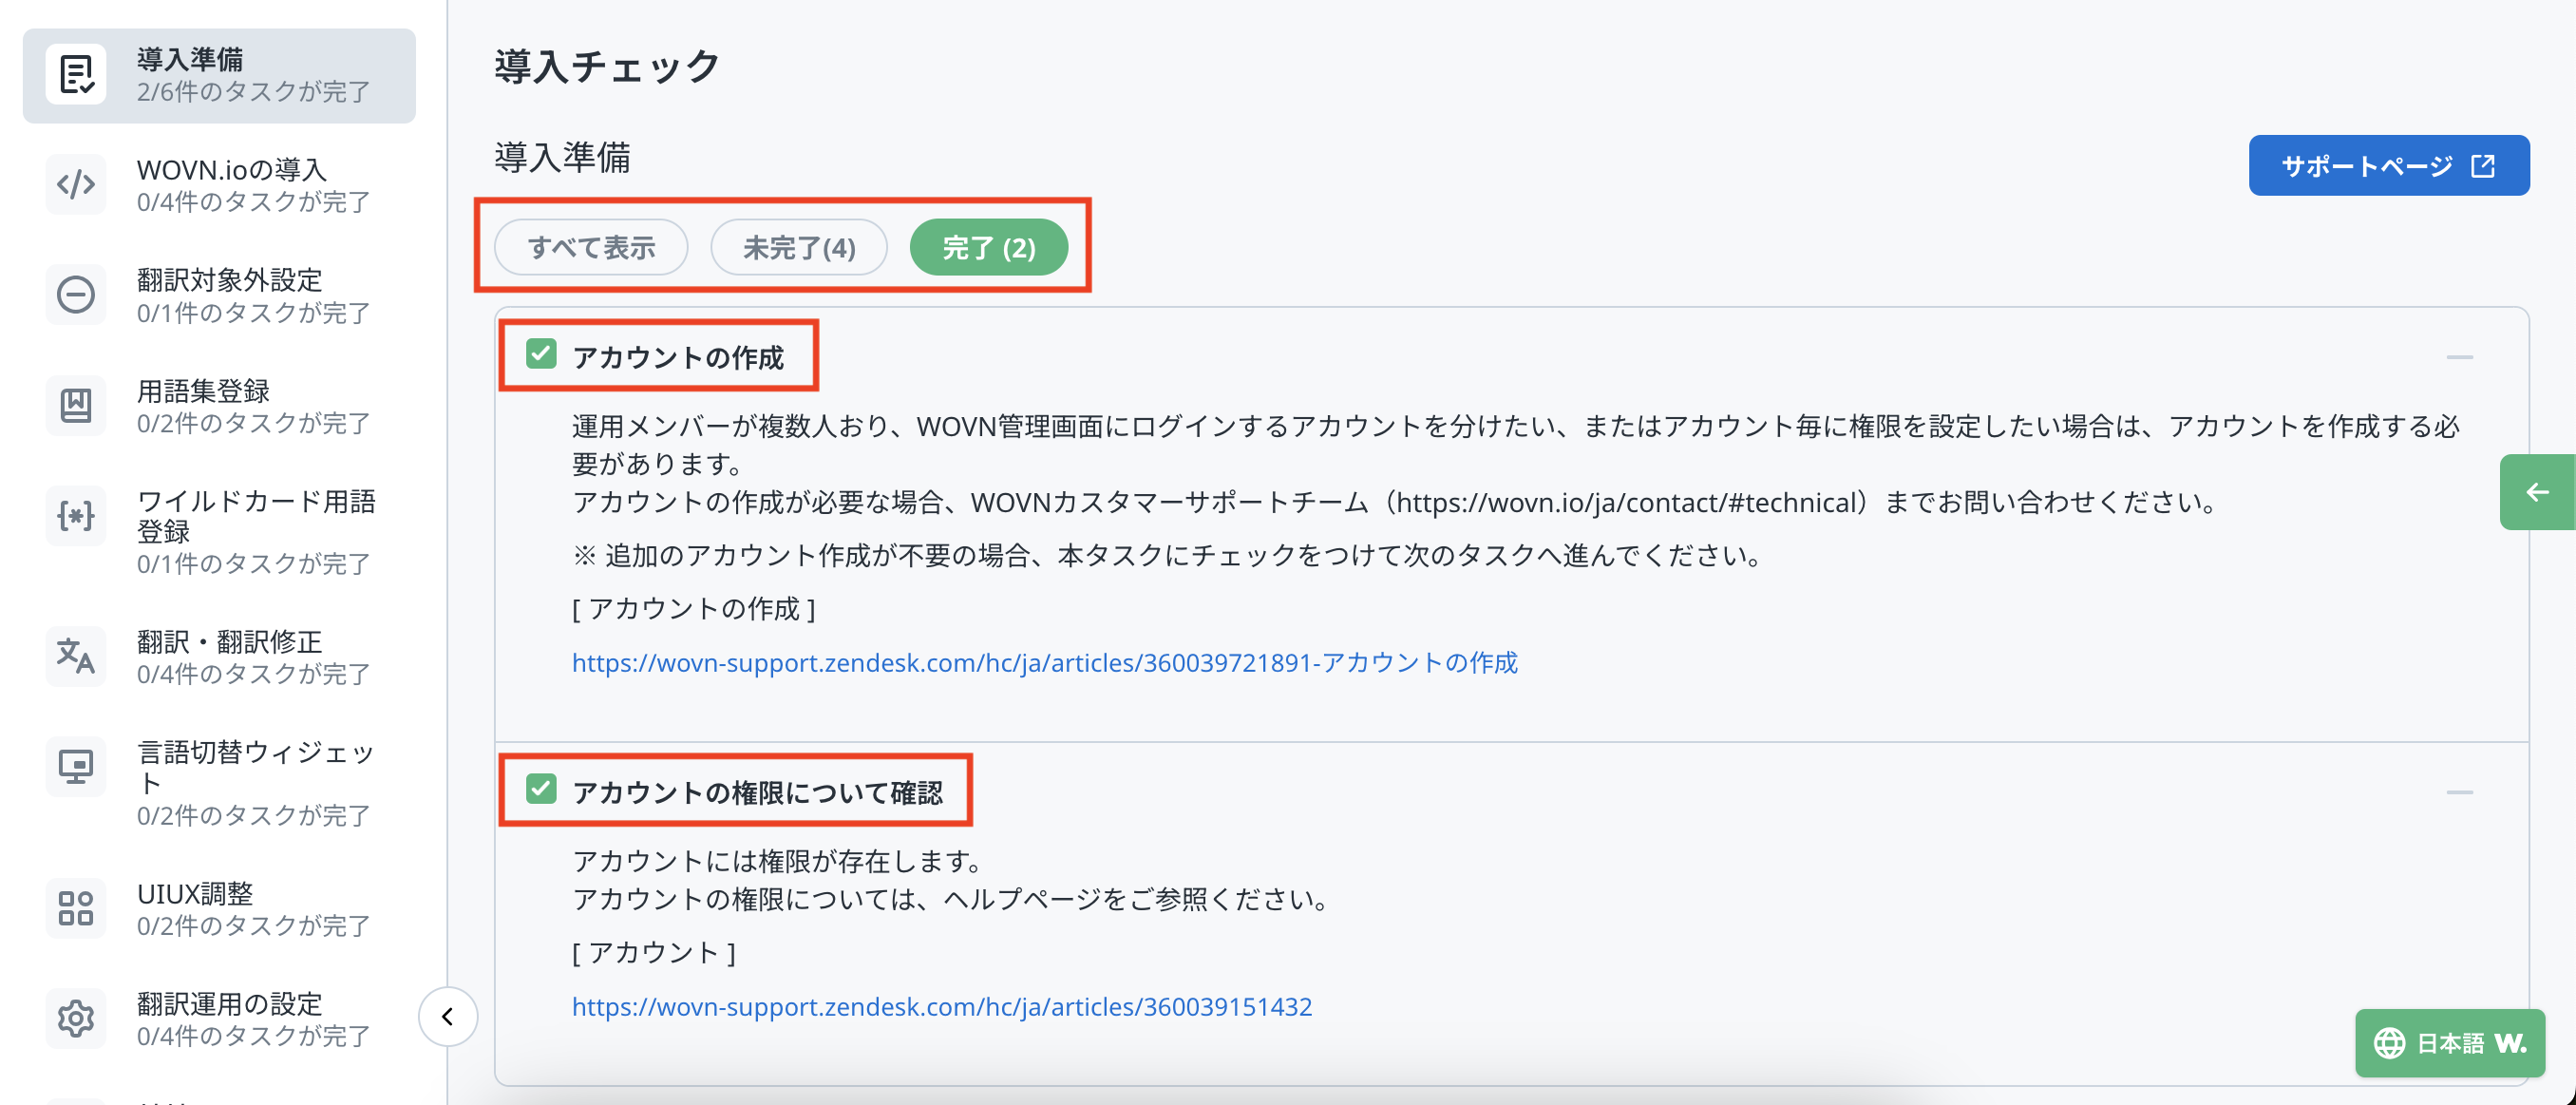The image size is (2576, 1105).
Task: Select the 翻訳対象外設定 minus-circle icon
Action: (x=76, y=295)
